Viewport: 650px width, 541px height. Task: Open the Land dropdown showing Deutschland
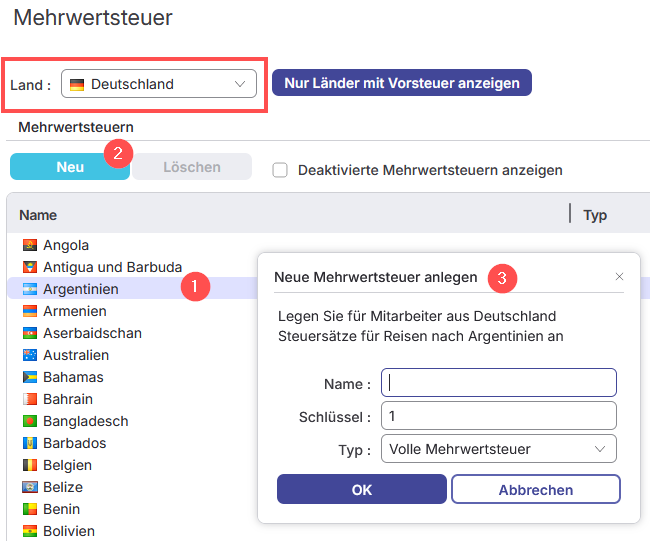tap(159, 84)
